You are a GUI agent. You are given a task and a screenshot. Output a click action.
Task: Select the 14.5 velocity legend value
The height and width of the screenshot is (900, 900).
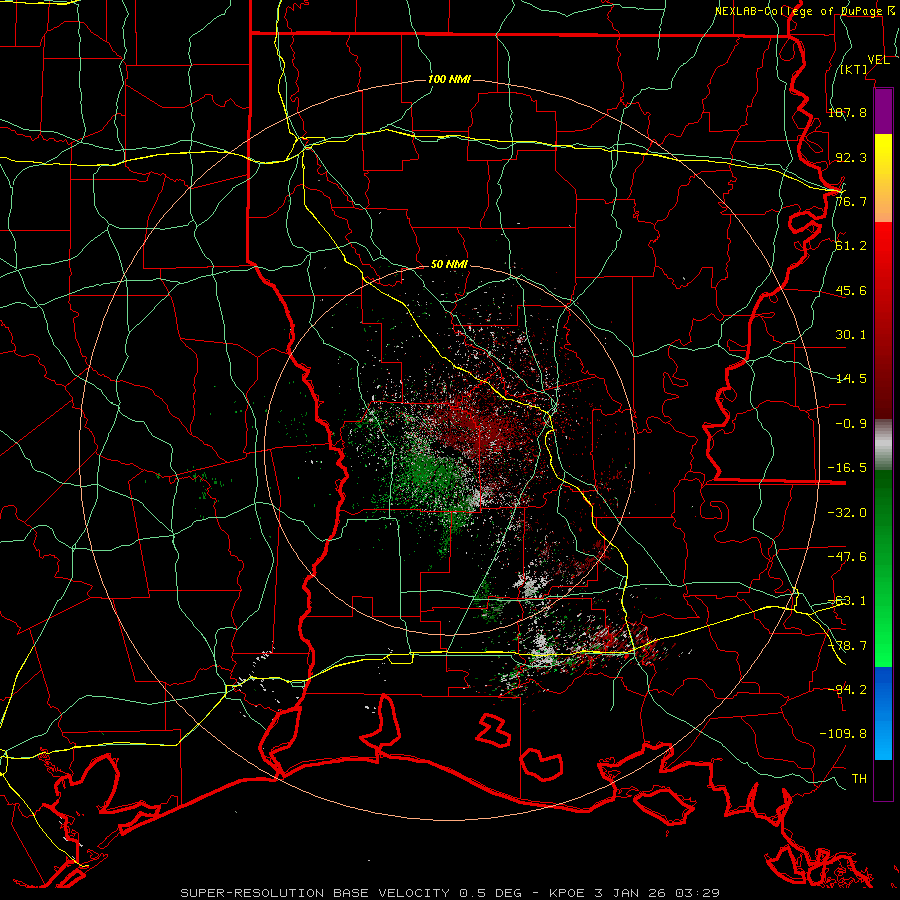pos(851,379)
